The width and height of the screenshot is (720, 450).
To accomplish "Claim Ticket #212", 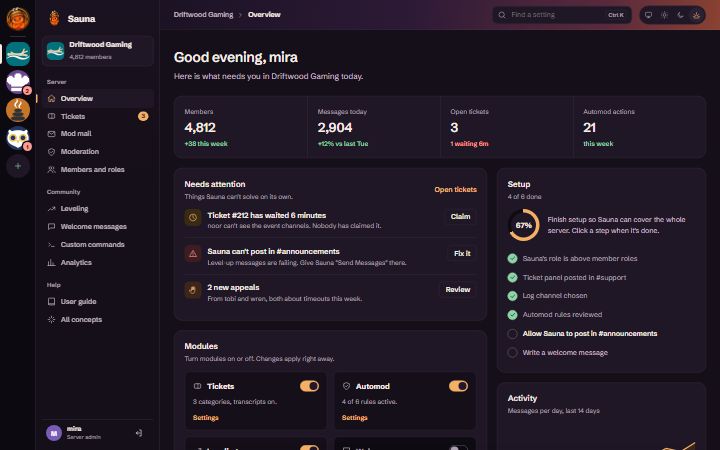I will coord(460,216).
